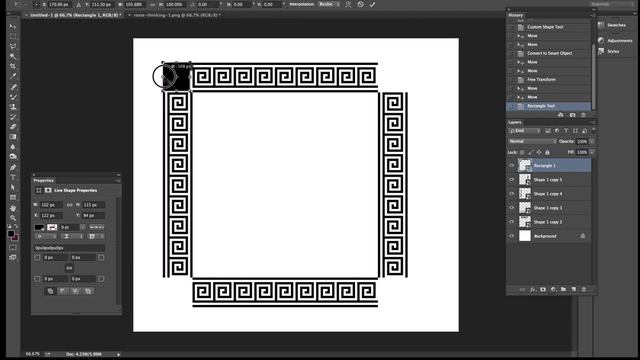The height and width of the screenshot is (360, 640).
Task: Delete layer trash icon in Layers panel
Action: click(x=584, y=289)
